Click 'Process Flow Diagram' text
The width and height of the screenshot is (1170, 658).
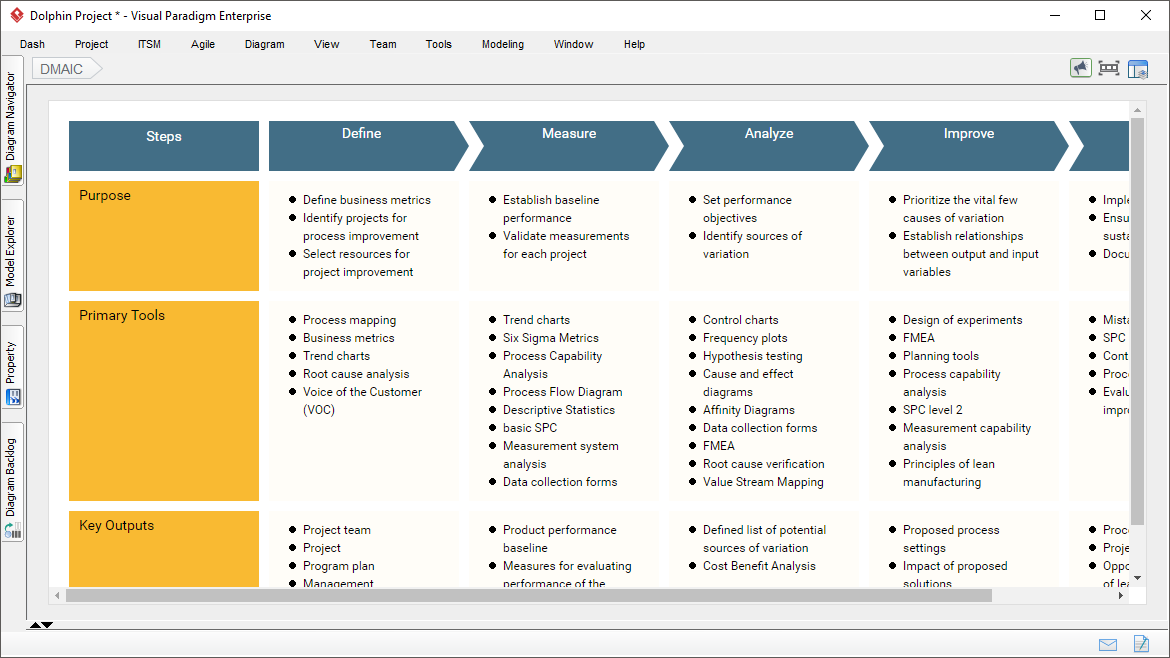pyautogui.click(x=563, y=392)
